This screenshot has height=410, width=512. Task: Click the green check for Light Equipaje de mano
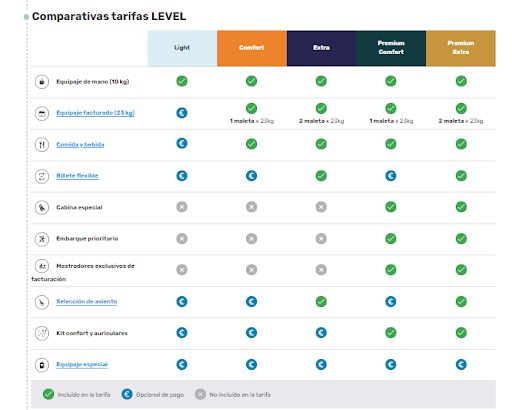(182, 81)
